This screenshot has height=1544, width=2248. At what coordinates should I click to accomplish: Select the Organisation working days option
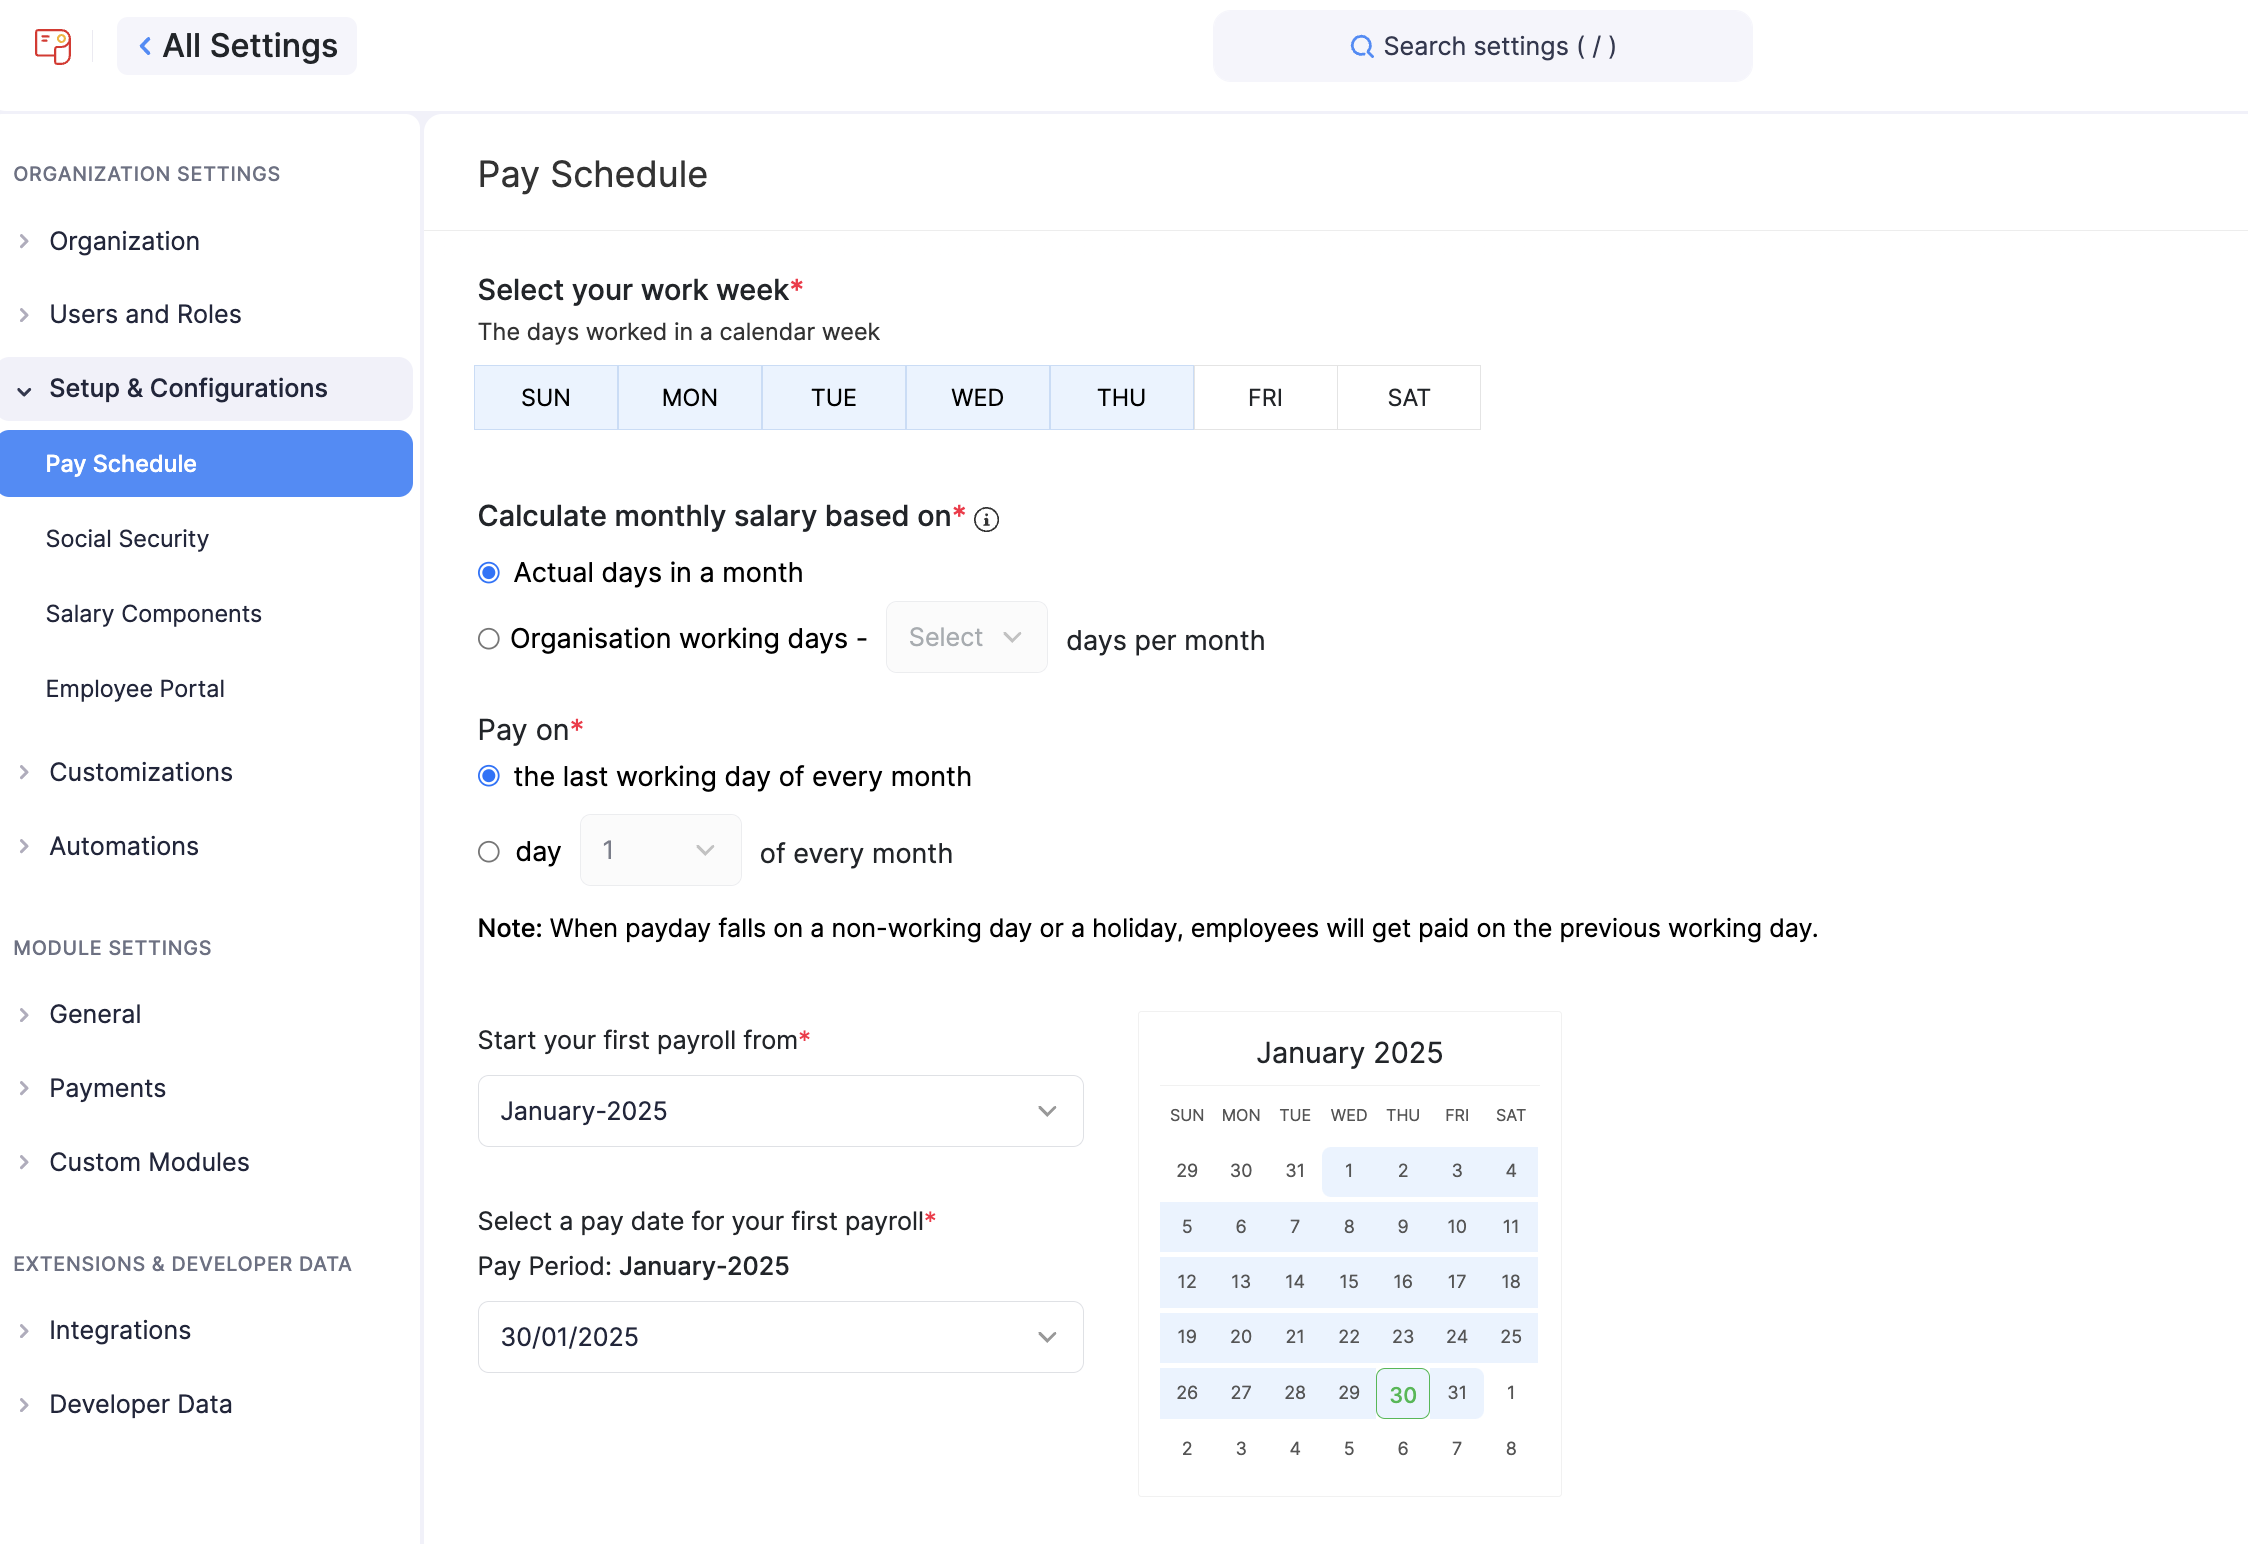[489, 638]
